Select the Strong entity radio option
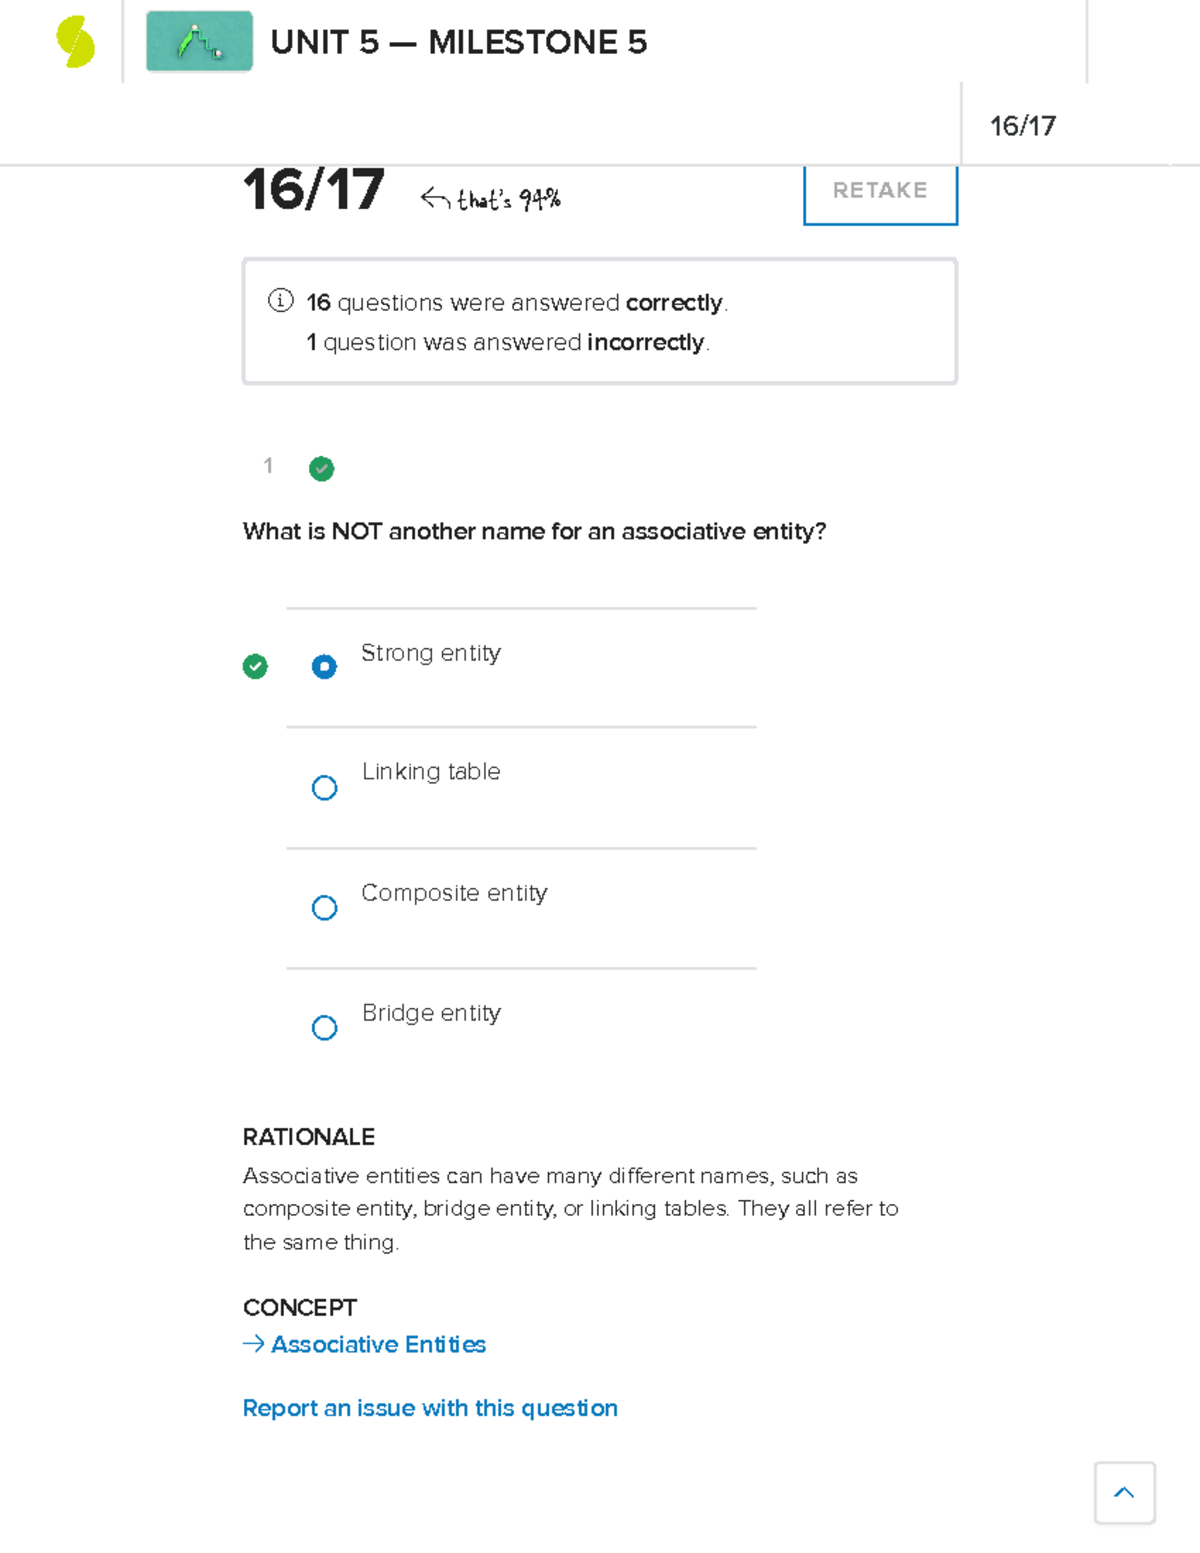Screen dimensions: 1200x1553 point(324,667)
